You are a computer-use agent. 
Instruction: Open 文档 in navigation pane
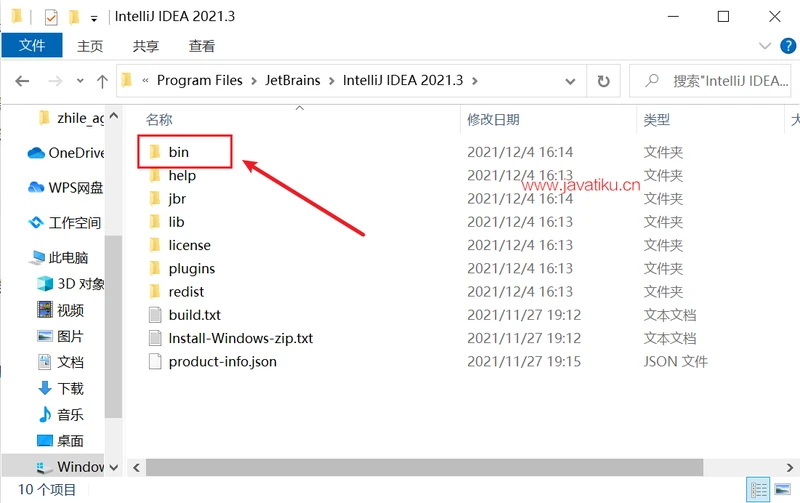pyautogui.click(x=60, y=362)
